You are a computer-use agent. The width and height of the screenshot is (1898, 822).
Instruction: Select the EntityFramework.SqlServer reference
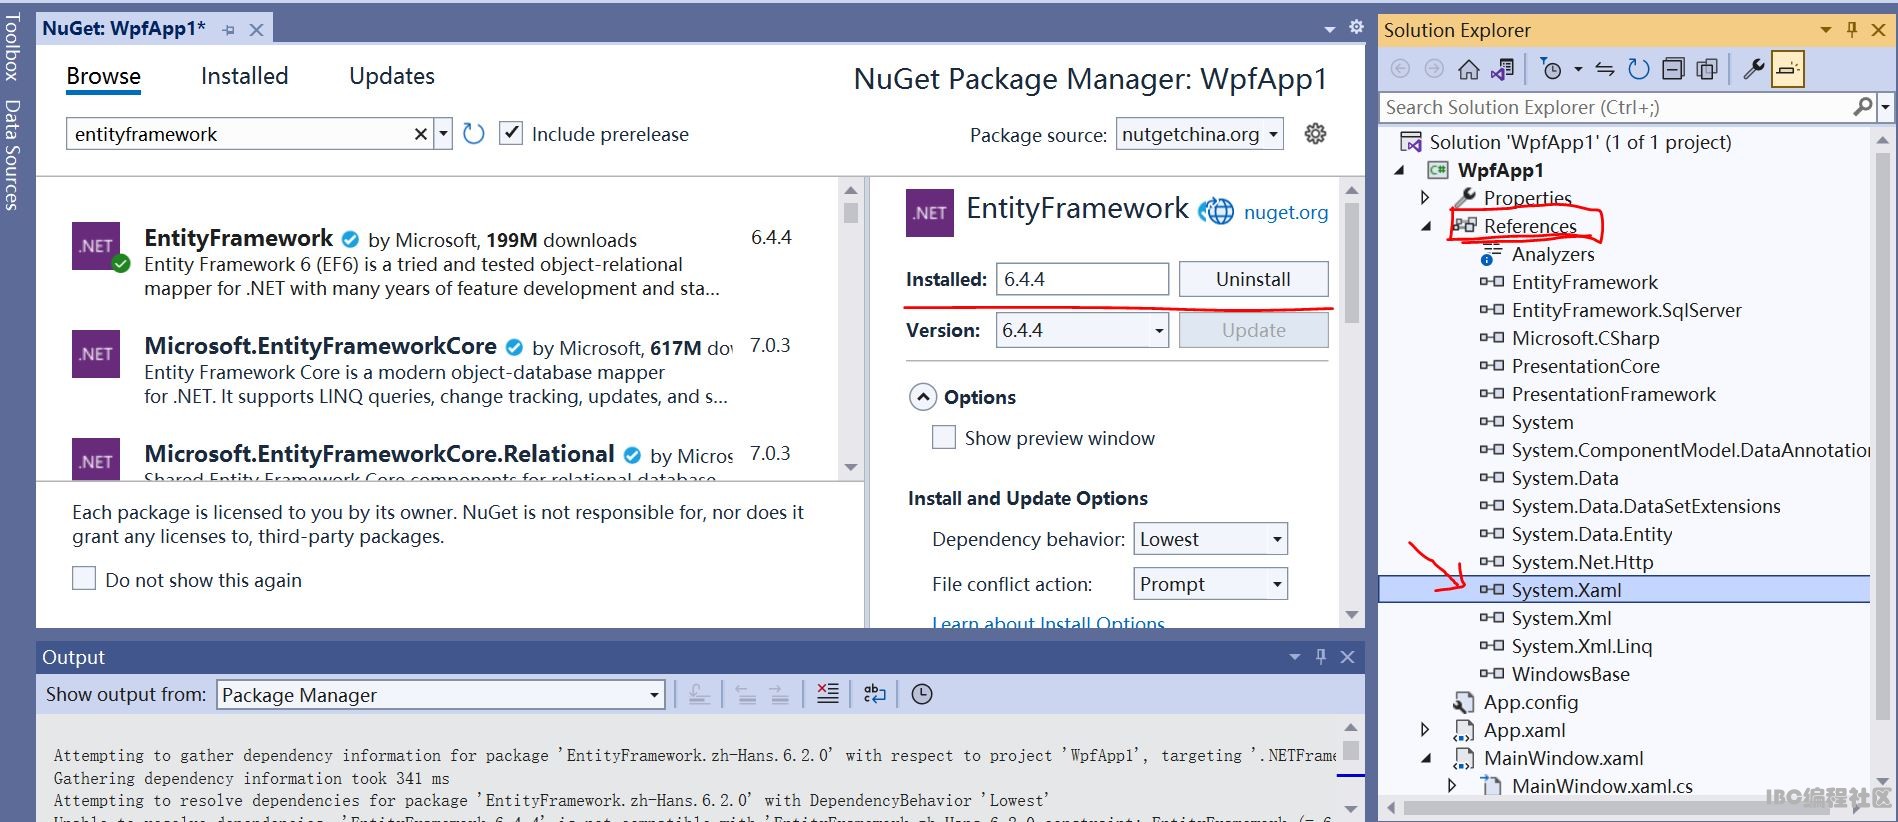click(1626, 310)
